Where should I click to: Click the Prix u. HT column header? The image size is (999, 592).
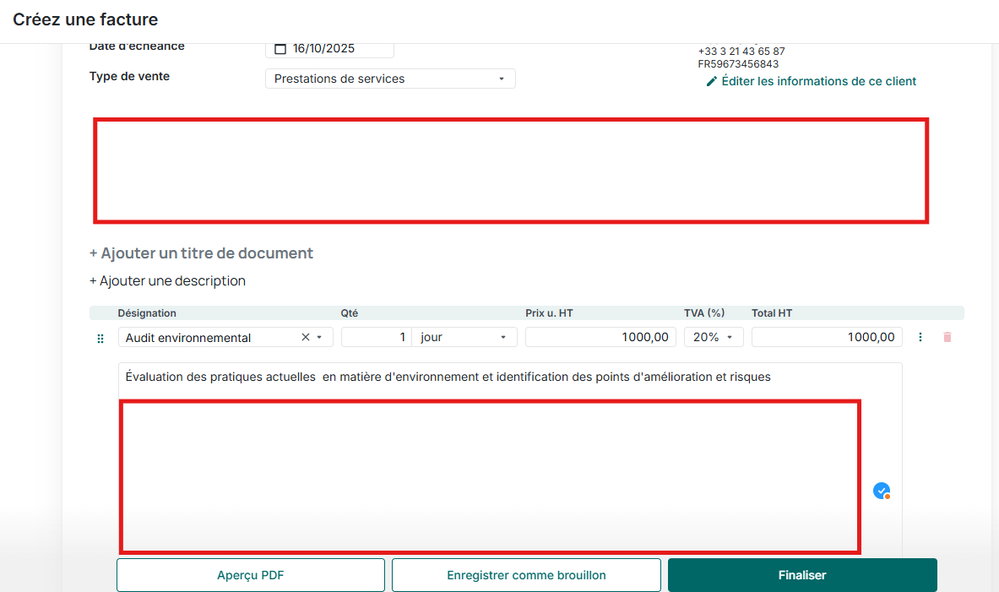(x=549, y=313)
